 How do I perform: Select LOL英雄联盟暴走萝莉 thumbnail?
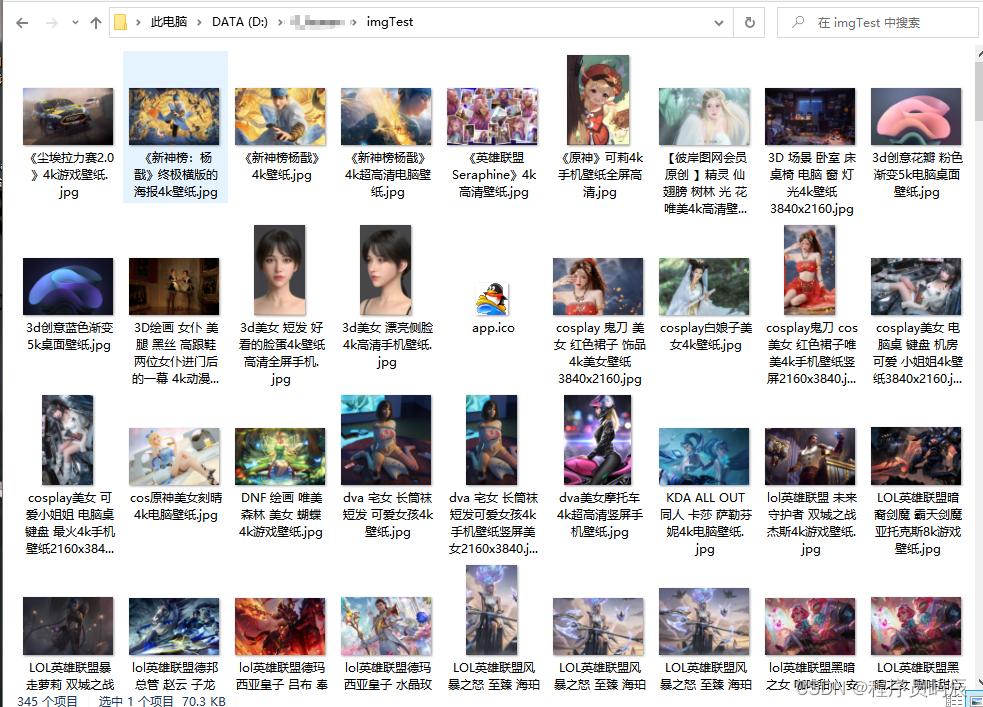tap(68, 626)
